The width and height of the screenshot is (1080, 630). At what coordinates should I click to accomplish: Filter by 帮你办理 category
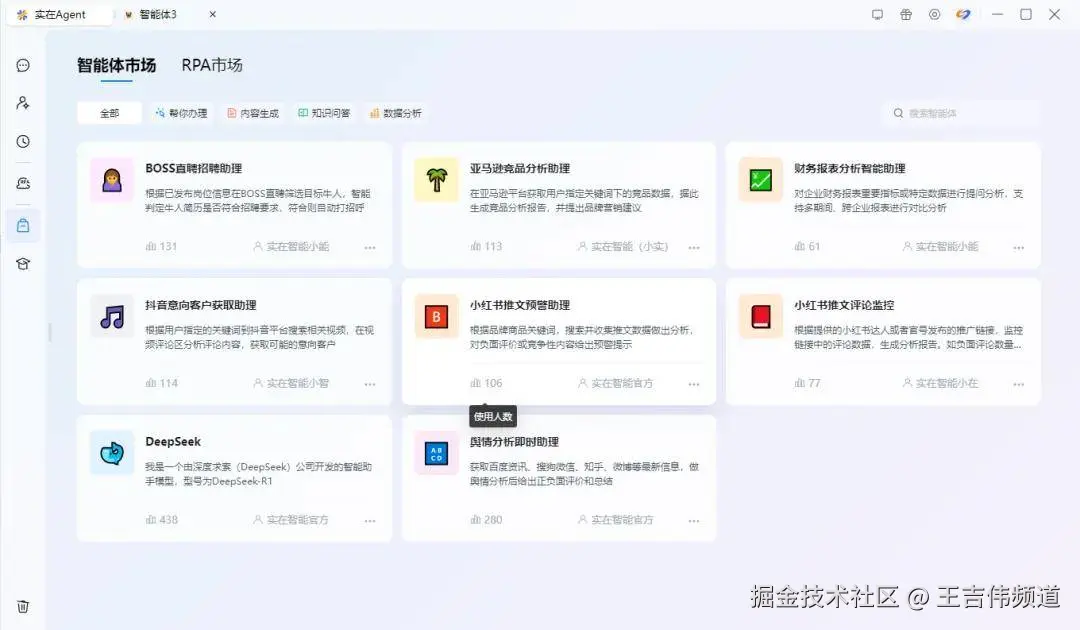pyautogui.click(x=182, y=113)
